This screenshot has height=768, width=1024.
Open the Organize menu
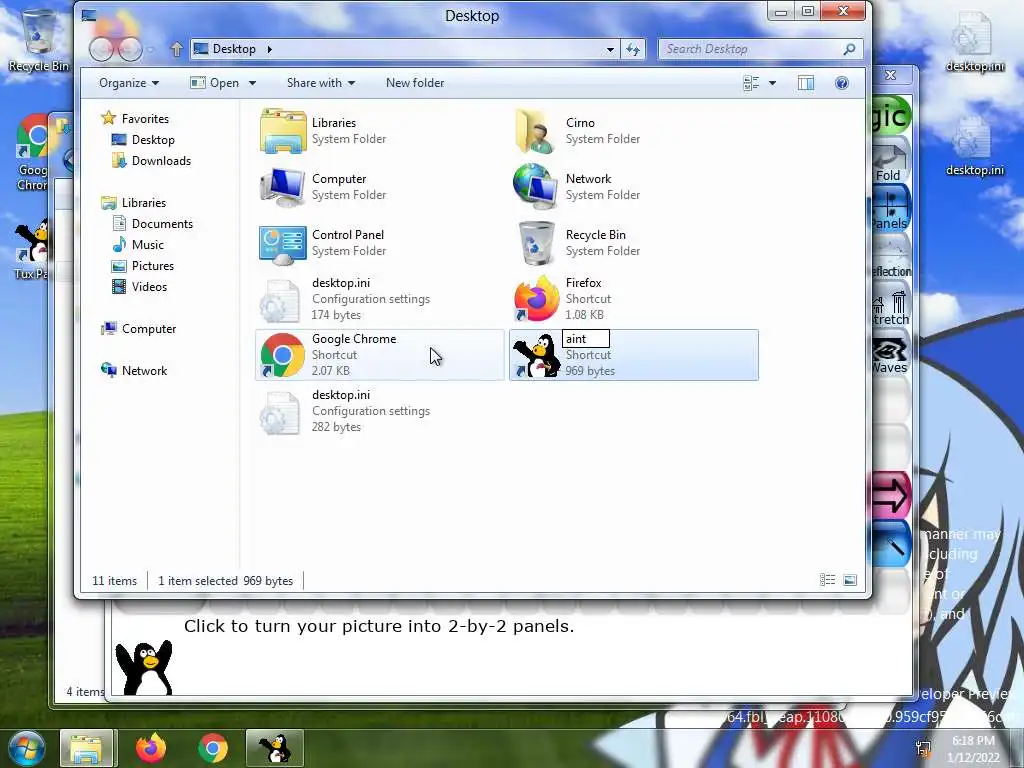(x=129, y=83)
